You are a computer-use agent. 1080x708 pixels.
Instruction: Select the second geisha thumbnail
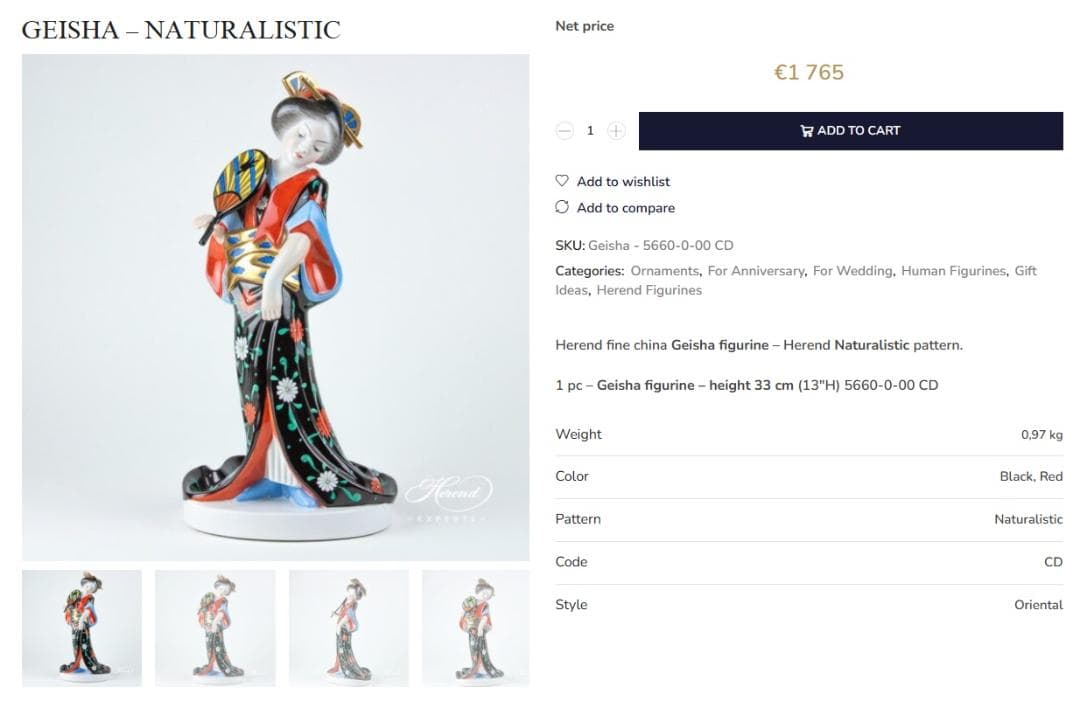pyautogui.click(x=215, y=628)
